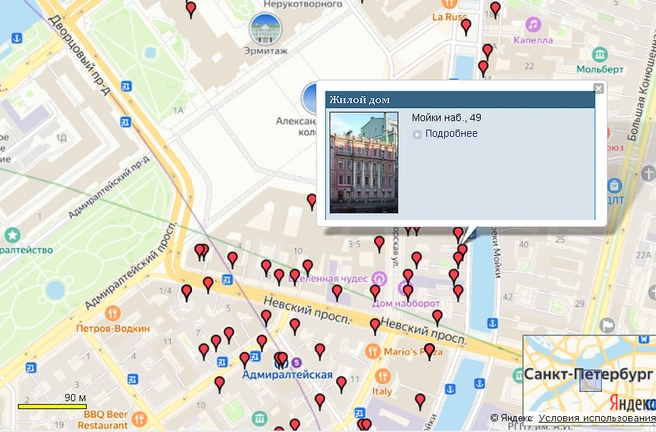The height and width of the screenshot is (432, 656).
Task: Select the Петров-Водкин restaurant icon
Action: pos(113,313)
